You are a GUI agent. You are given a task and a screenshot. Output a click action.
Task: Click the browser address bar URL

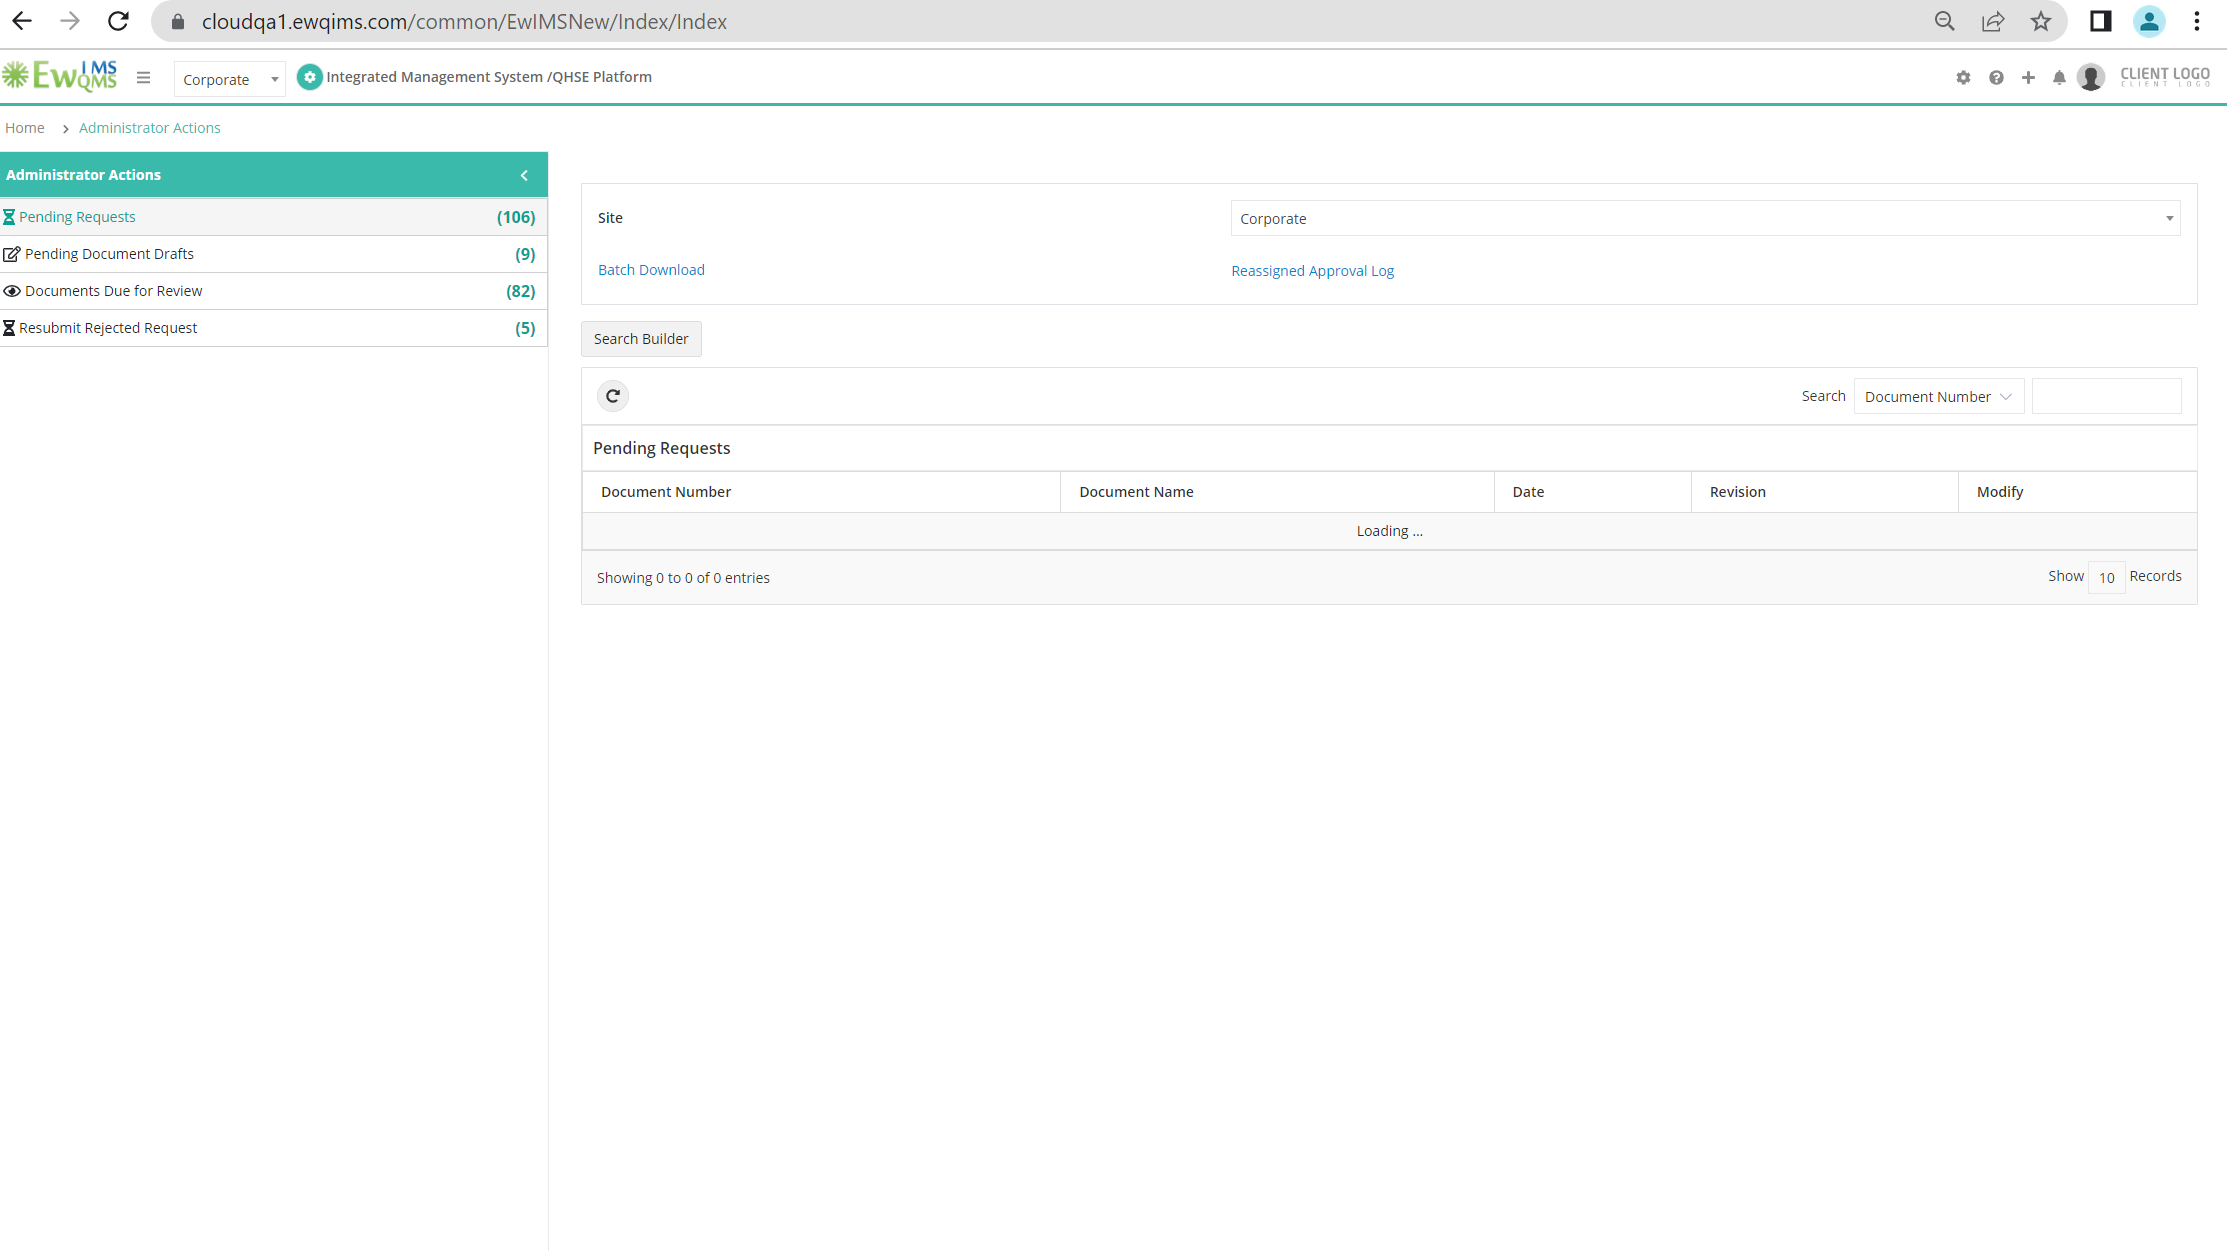pos(464,21)
